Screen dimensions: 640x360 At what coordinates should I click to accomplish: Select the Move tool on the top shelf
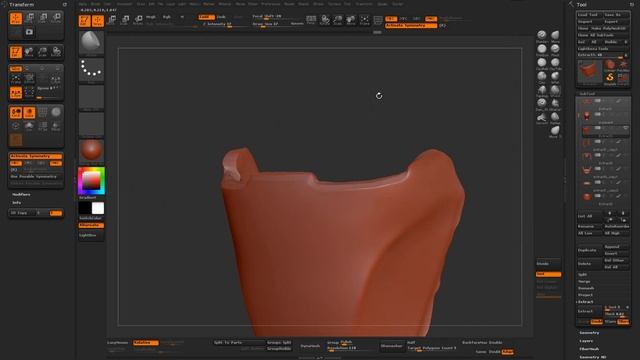pyautogui.click(x=112, y=20)
